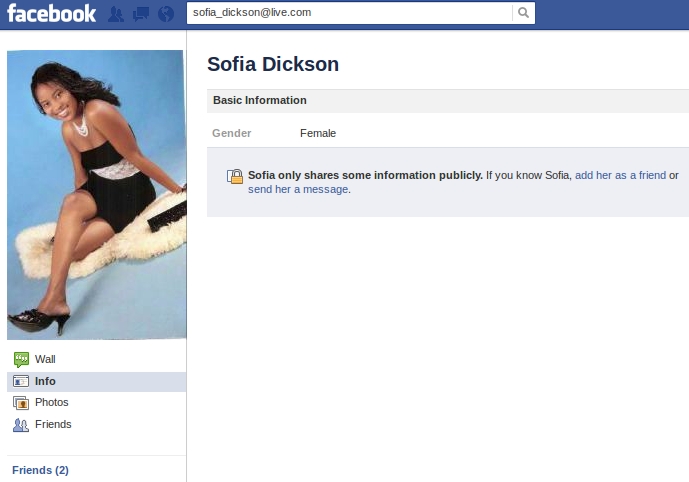Open Sofia Dickson's profile photo
The image size is (689, 482).
pos(97,195)
